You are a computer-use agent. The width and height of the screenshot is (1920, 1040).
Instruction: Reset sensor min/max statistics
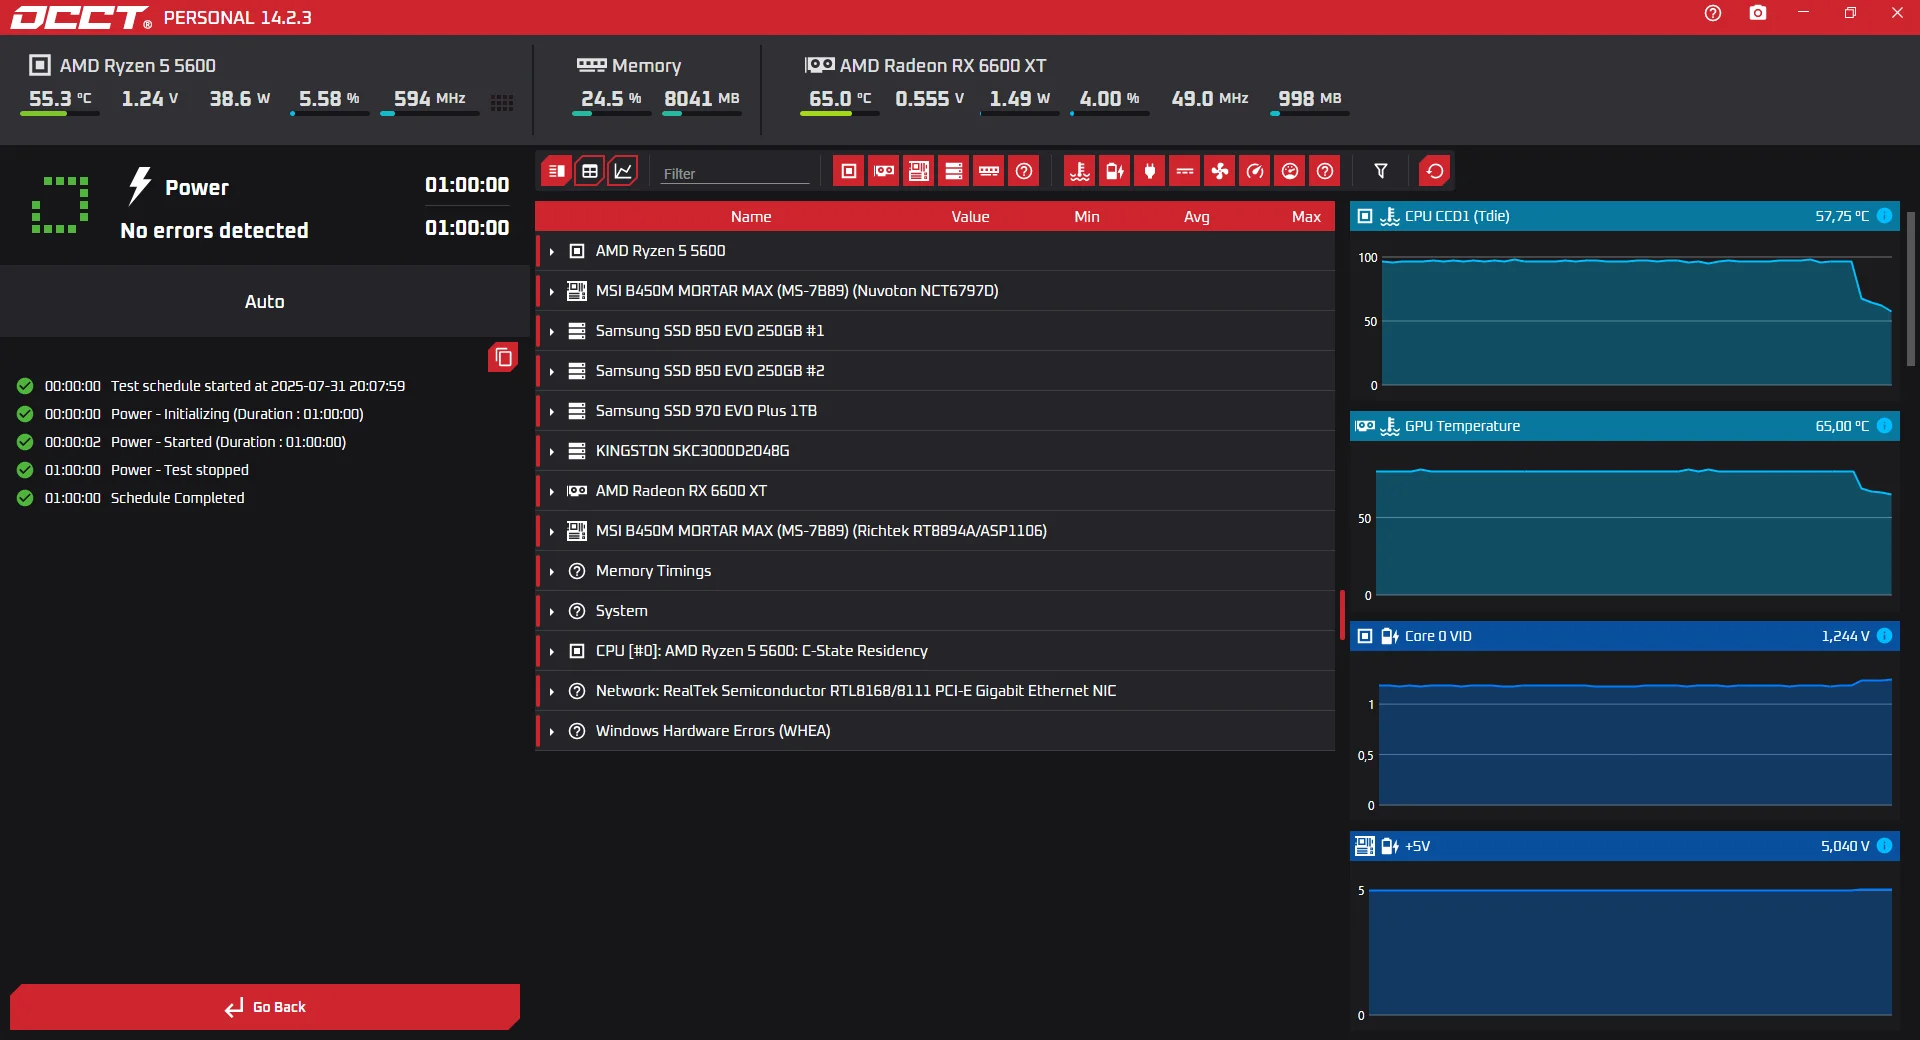coord(1435,171)
